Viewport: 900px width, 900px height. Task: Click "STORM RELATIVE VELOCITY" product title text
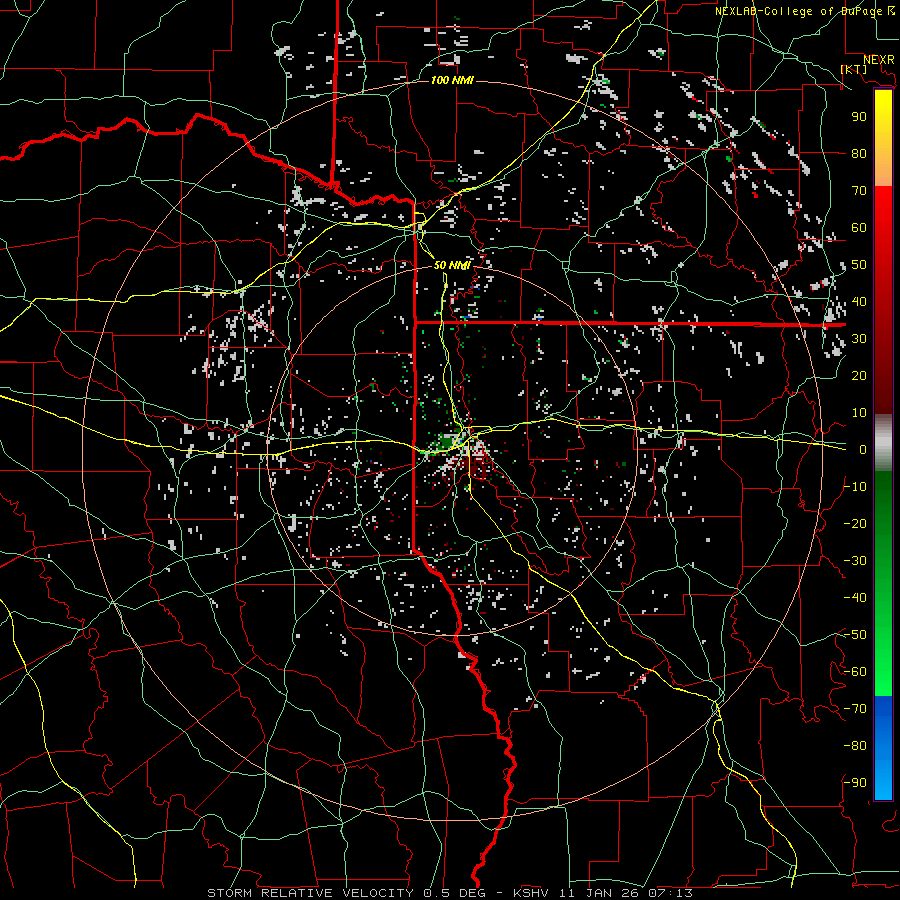coord(310,893)
